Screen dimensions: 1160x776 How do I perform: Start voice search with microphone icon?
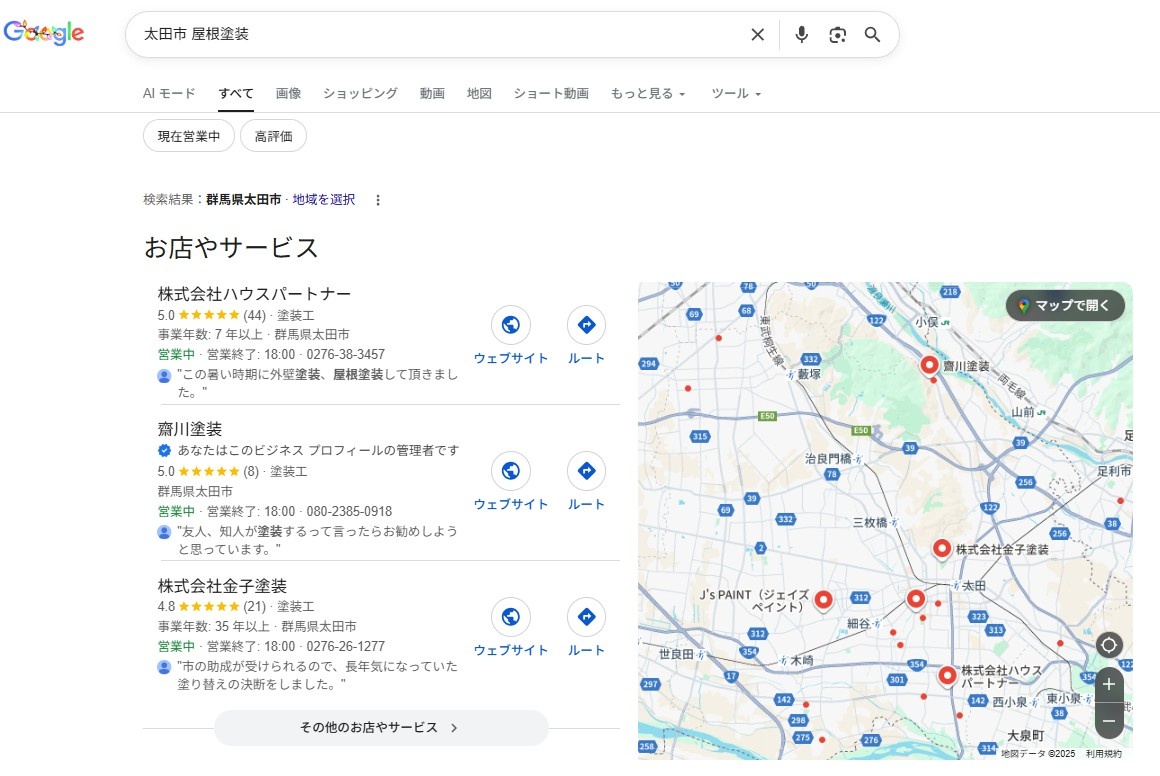[x=801, y=35]
